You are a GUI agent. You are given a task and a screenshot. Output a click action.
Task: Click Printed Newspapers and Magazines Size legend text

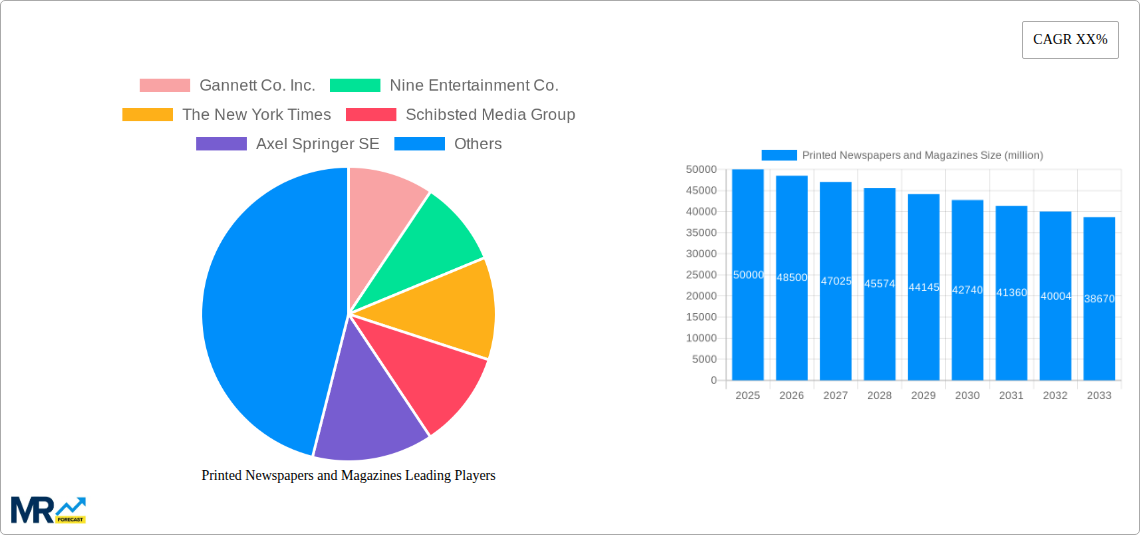923,156
